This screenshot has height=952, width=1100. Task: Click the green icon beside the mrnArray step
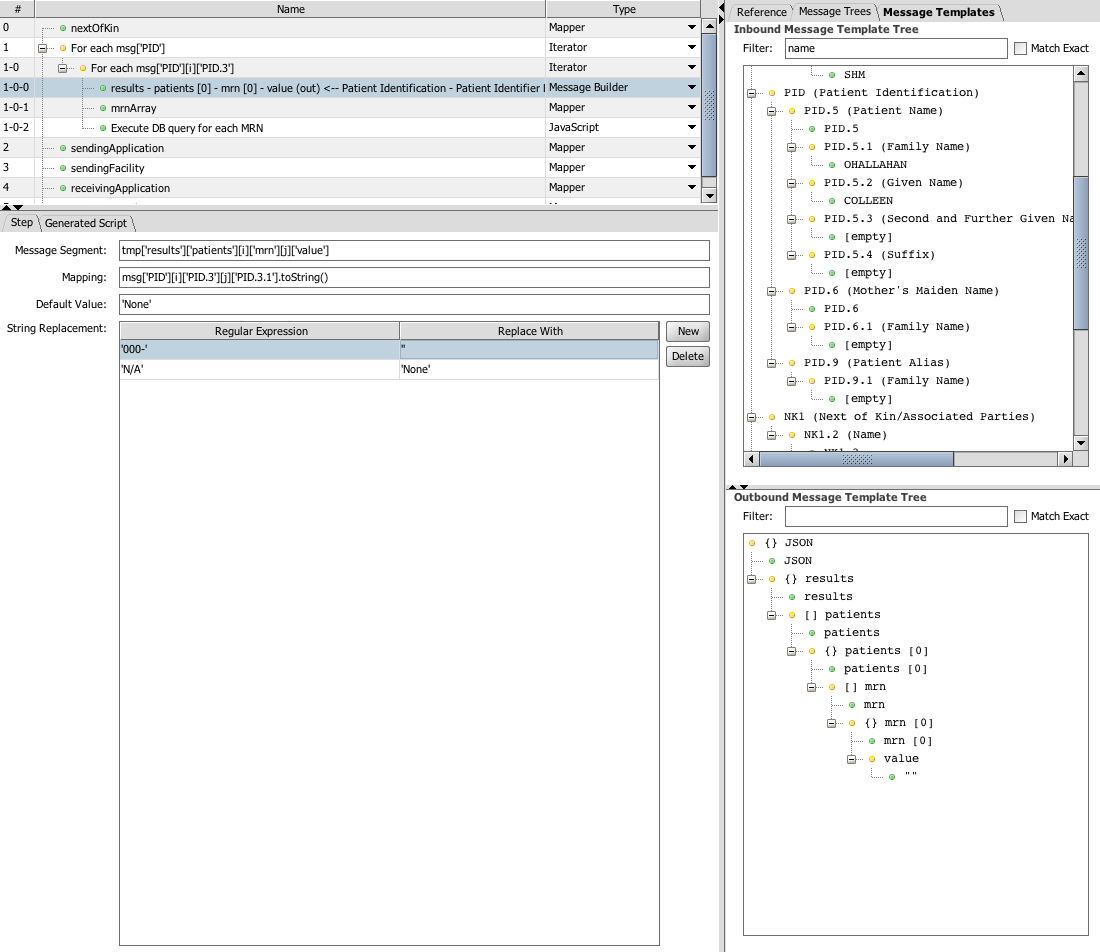click(x=102, y=108)
